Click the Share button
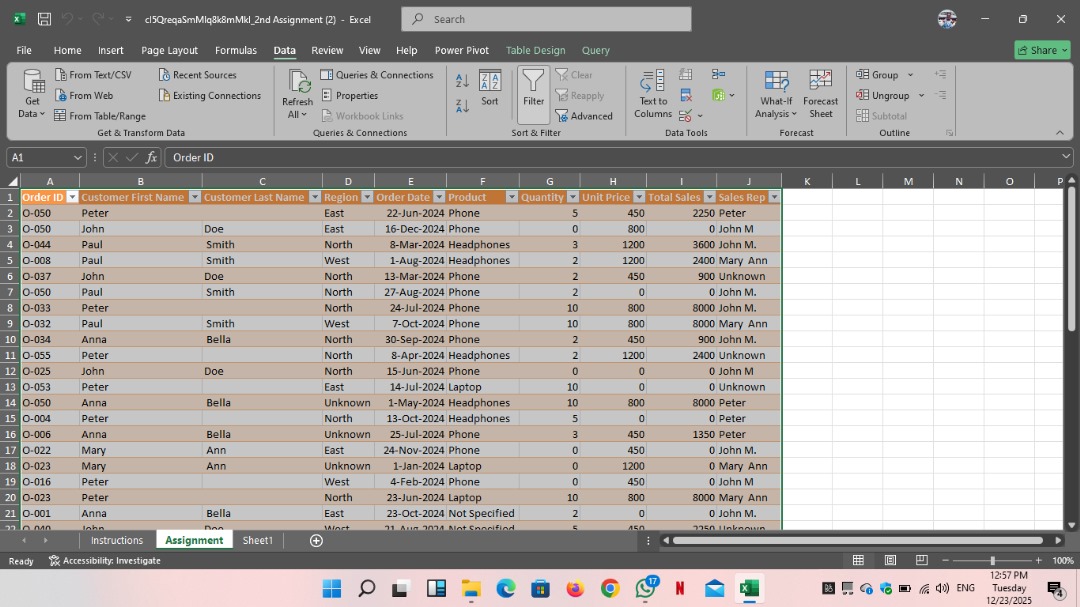 pos(1042,50)
